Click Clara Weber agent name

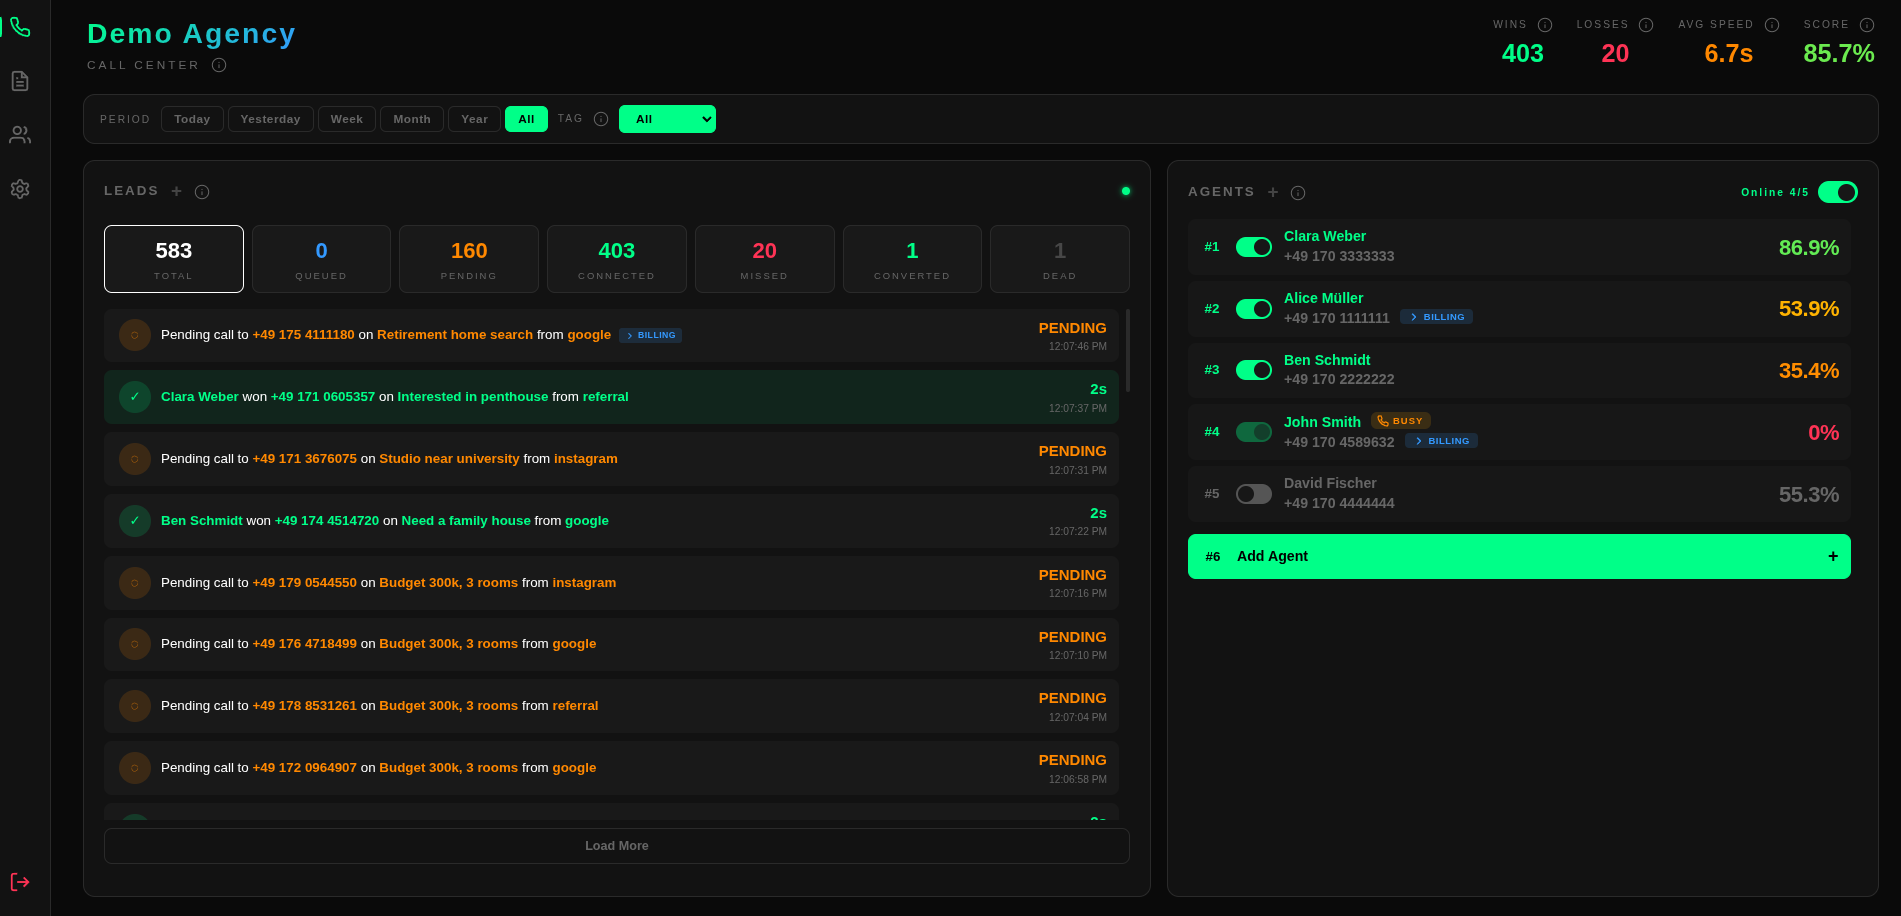coord(1325,236)
